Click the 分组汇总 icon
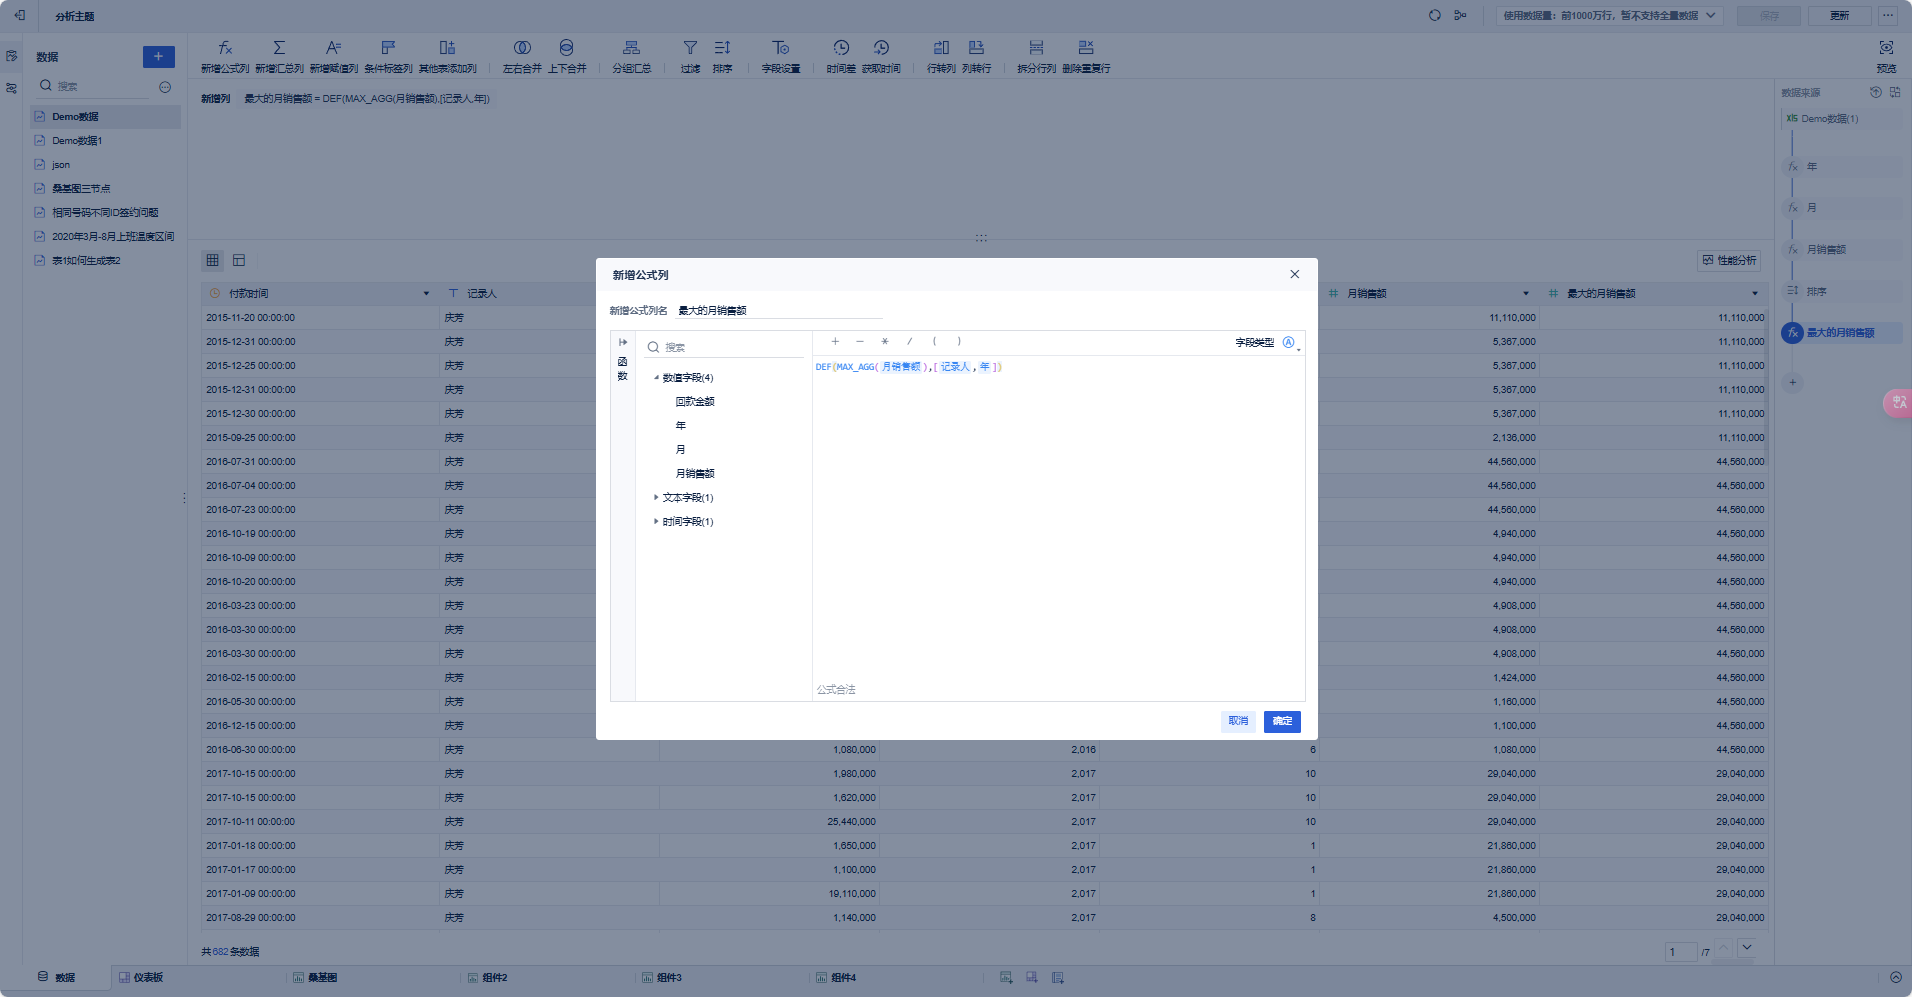Image resolution: width=1912 pixels, height=997 pixels. coord(631,48)
